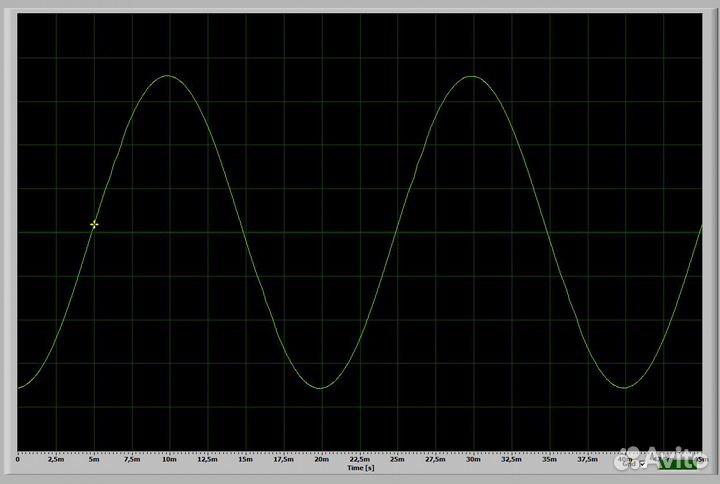Click the 30m time axis tick label
Screen dimensions: 720x484
tap(474, 459)
